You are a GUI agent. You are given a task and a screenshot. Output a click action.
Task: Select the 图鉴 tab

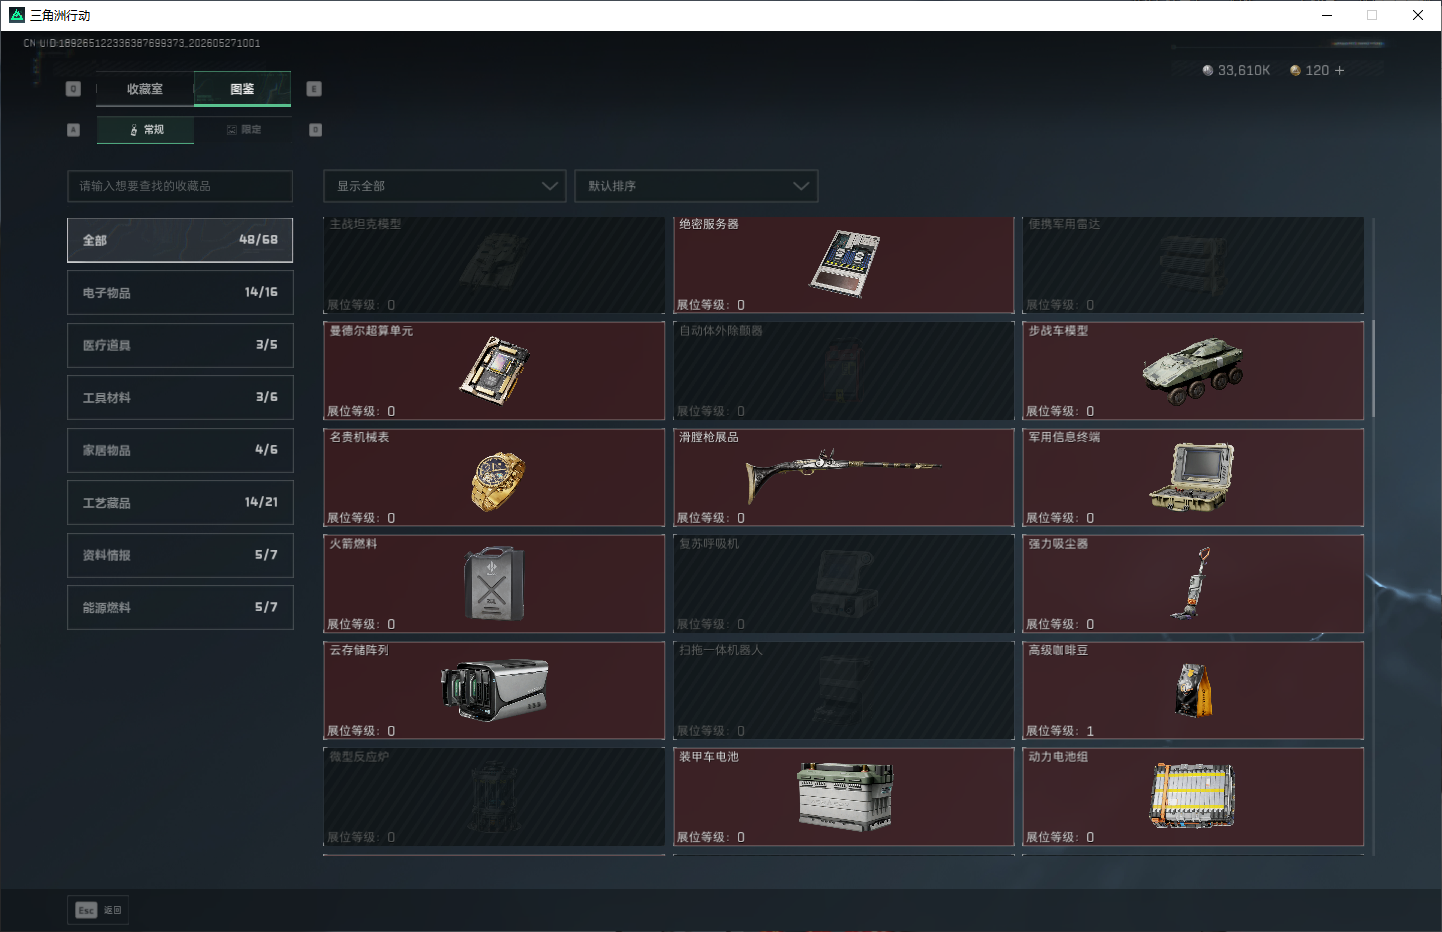point(242,89)
